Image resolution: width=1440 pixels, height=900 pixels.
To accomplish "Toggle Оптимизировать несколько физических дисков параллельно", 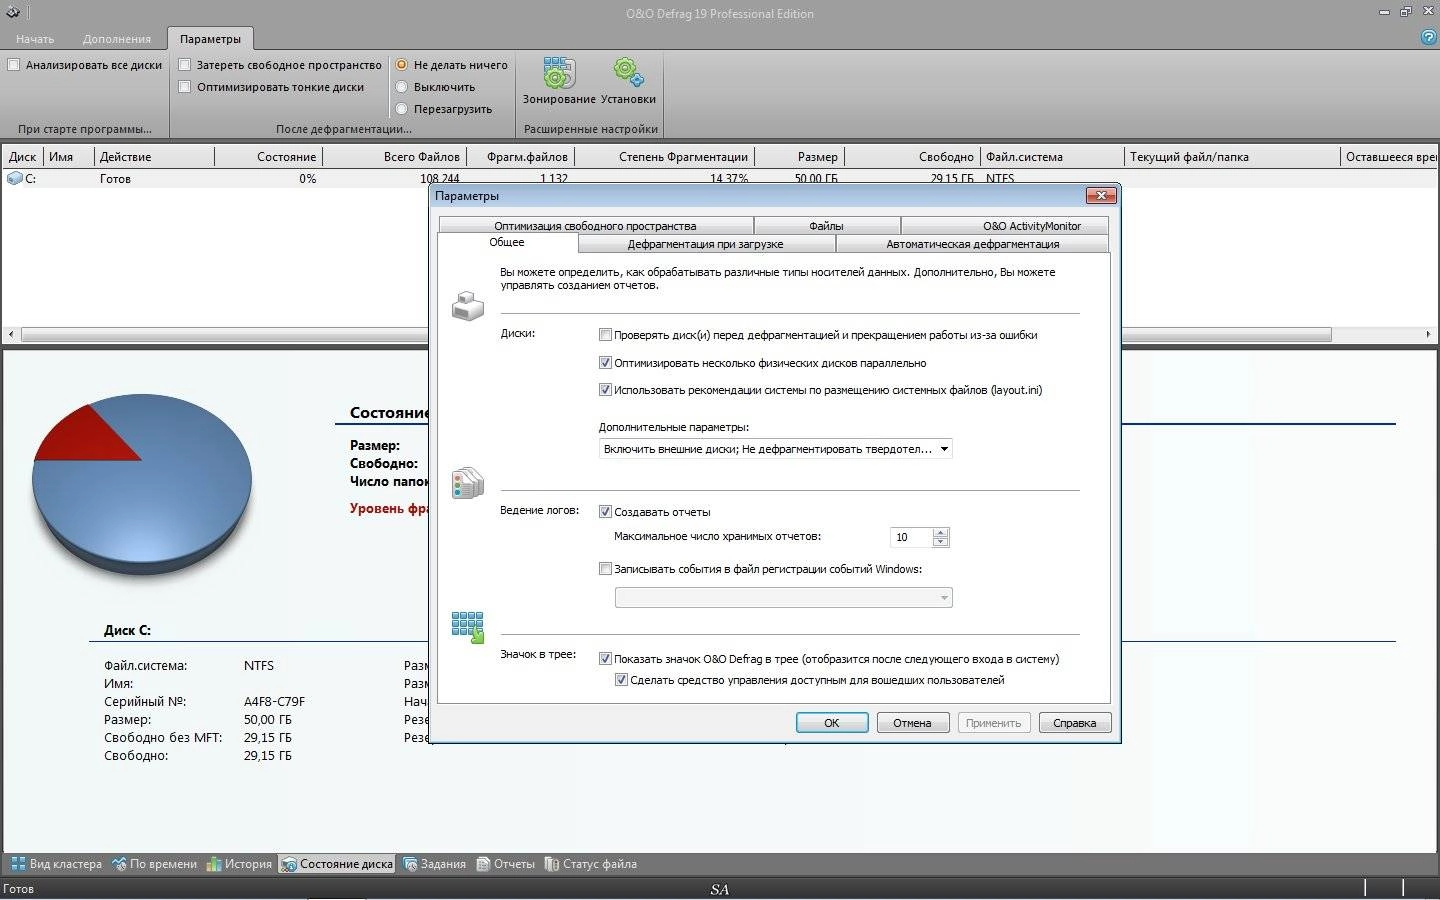I will 605,363.
